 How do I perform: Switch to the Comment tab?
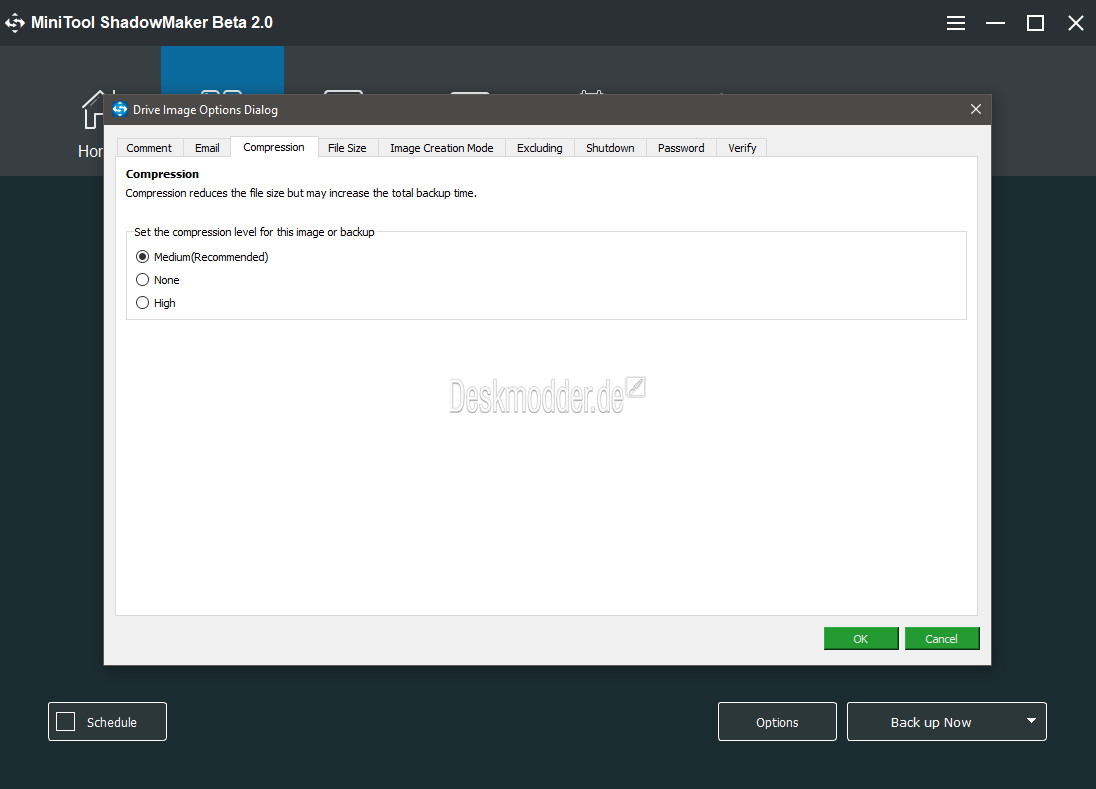[x=149, y=148]
